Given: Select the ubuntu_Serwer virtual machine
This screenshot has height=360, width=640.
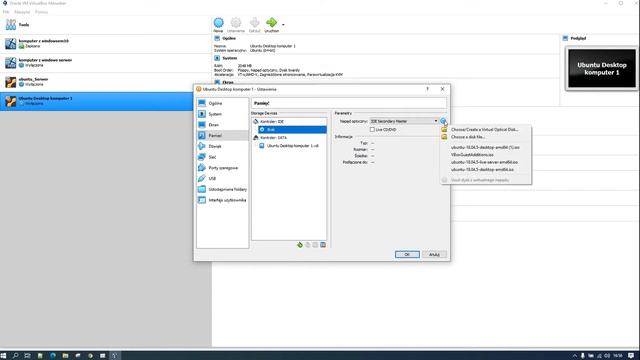Looking at the screenshot, I should [105, 82].
